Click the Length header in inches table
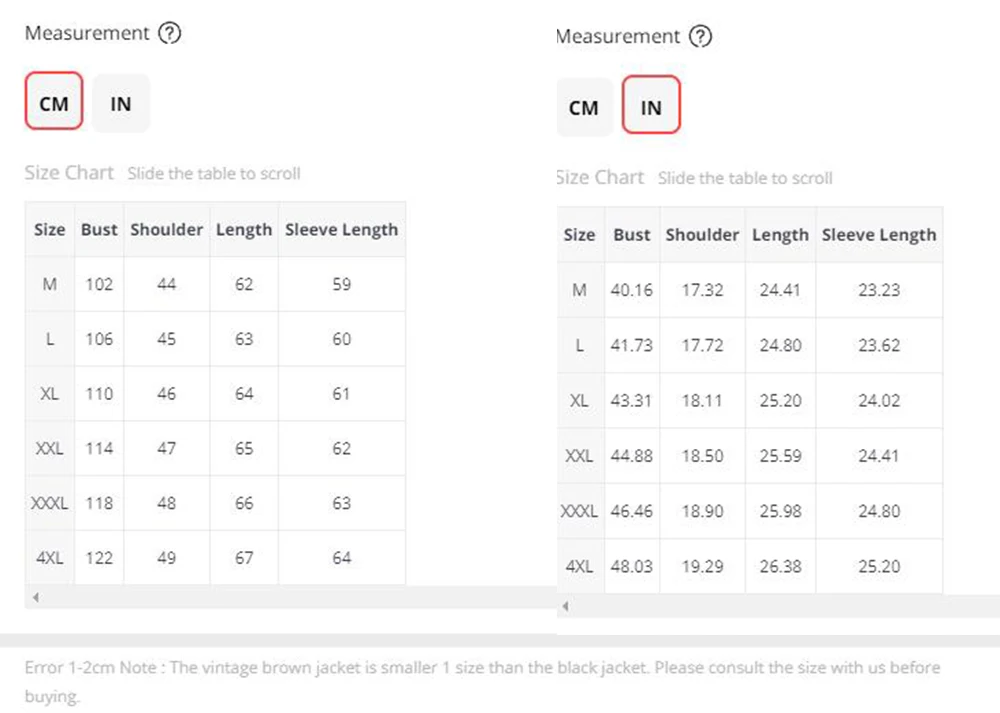 780,235
